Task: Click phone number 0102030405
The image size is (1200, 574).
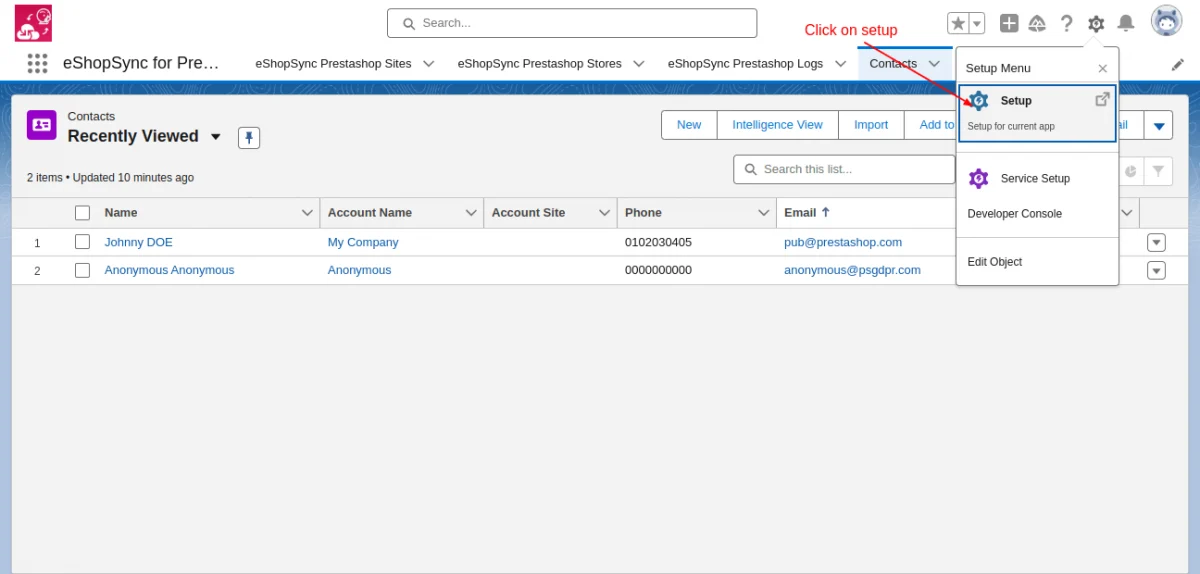Action: tap(658, 242)
